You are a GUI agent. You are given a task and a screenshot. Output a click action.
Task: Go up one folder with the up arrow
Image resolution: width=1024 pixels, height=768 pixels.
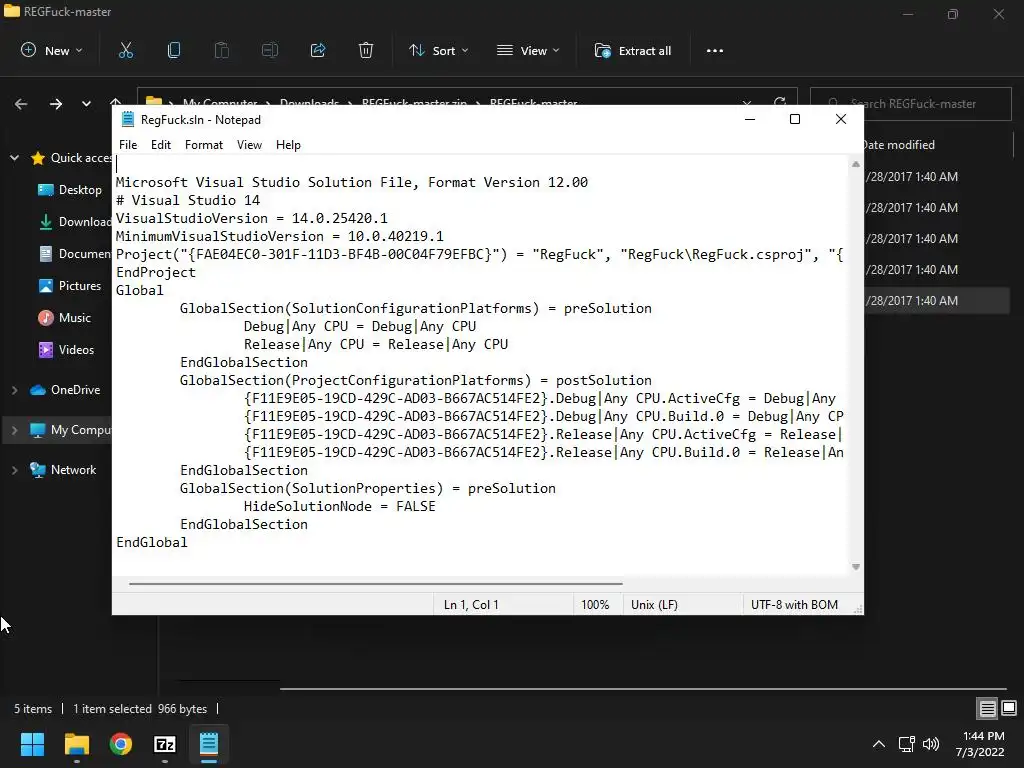[116, 101]
